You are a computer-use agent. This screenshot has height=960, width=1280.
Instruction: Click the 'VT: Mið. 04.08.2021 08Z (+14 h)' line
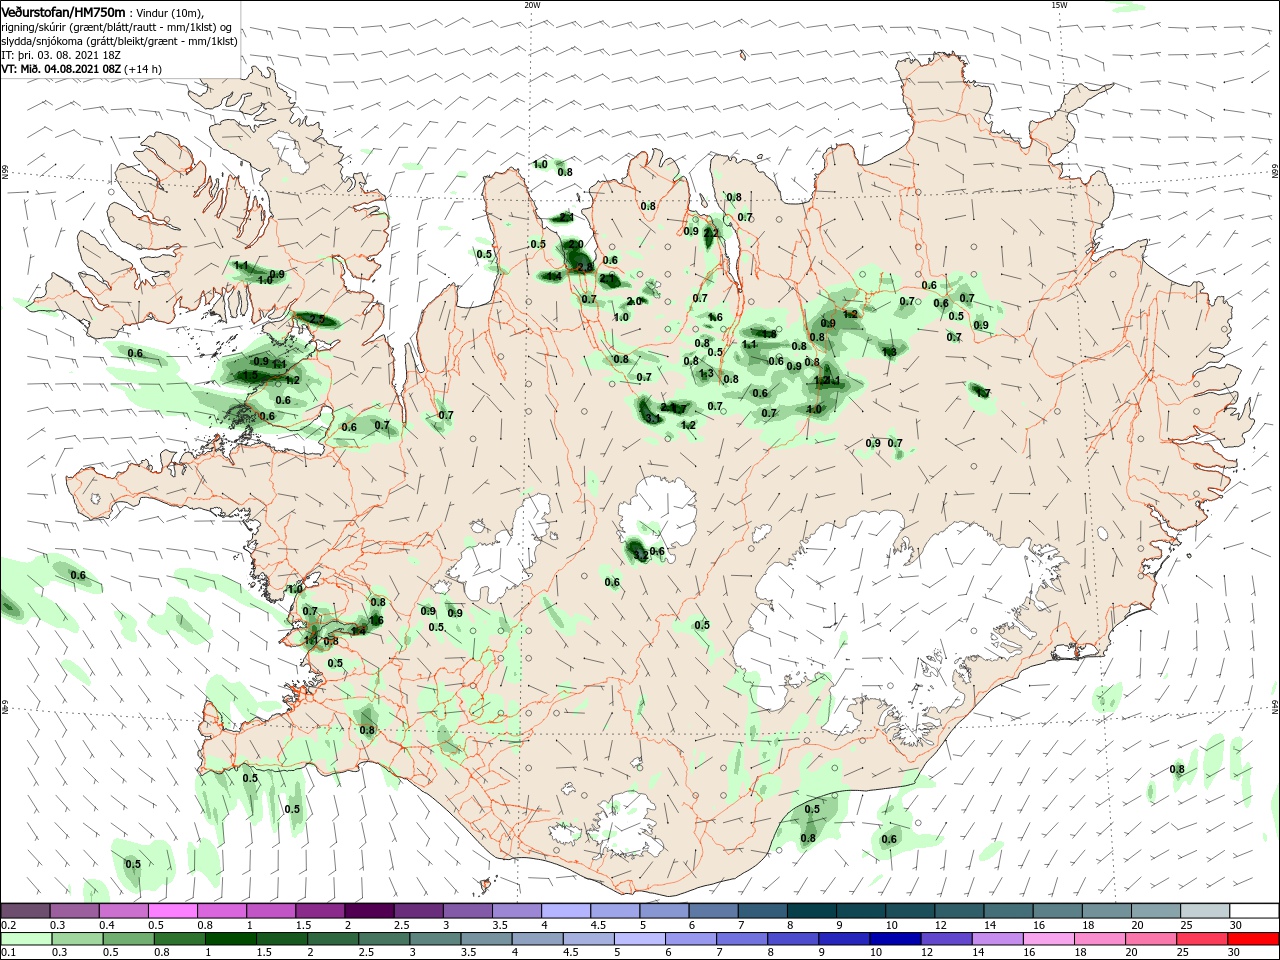(81, 69)
